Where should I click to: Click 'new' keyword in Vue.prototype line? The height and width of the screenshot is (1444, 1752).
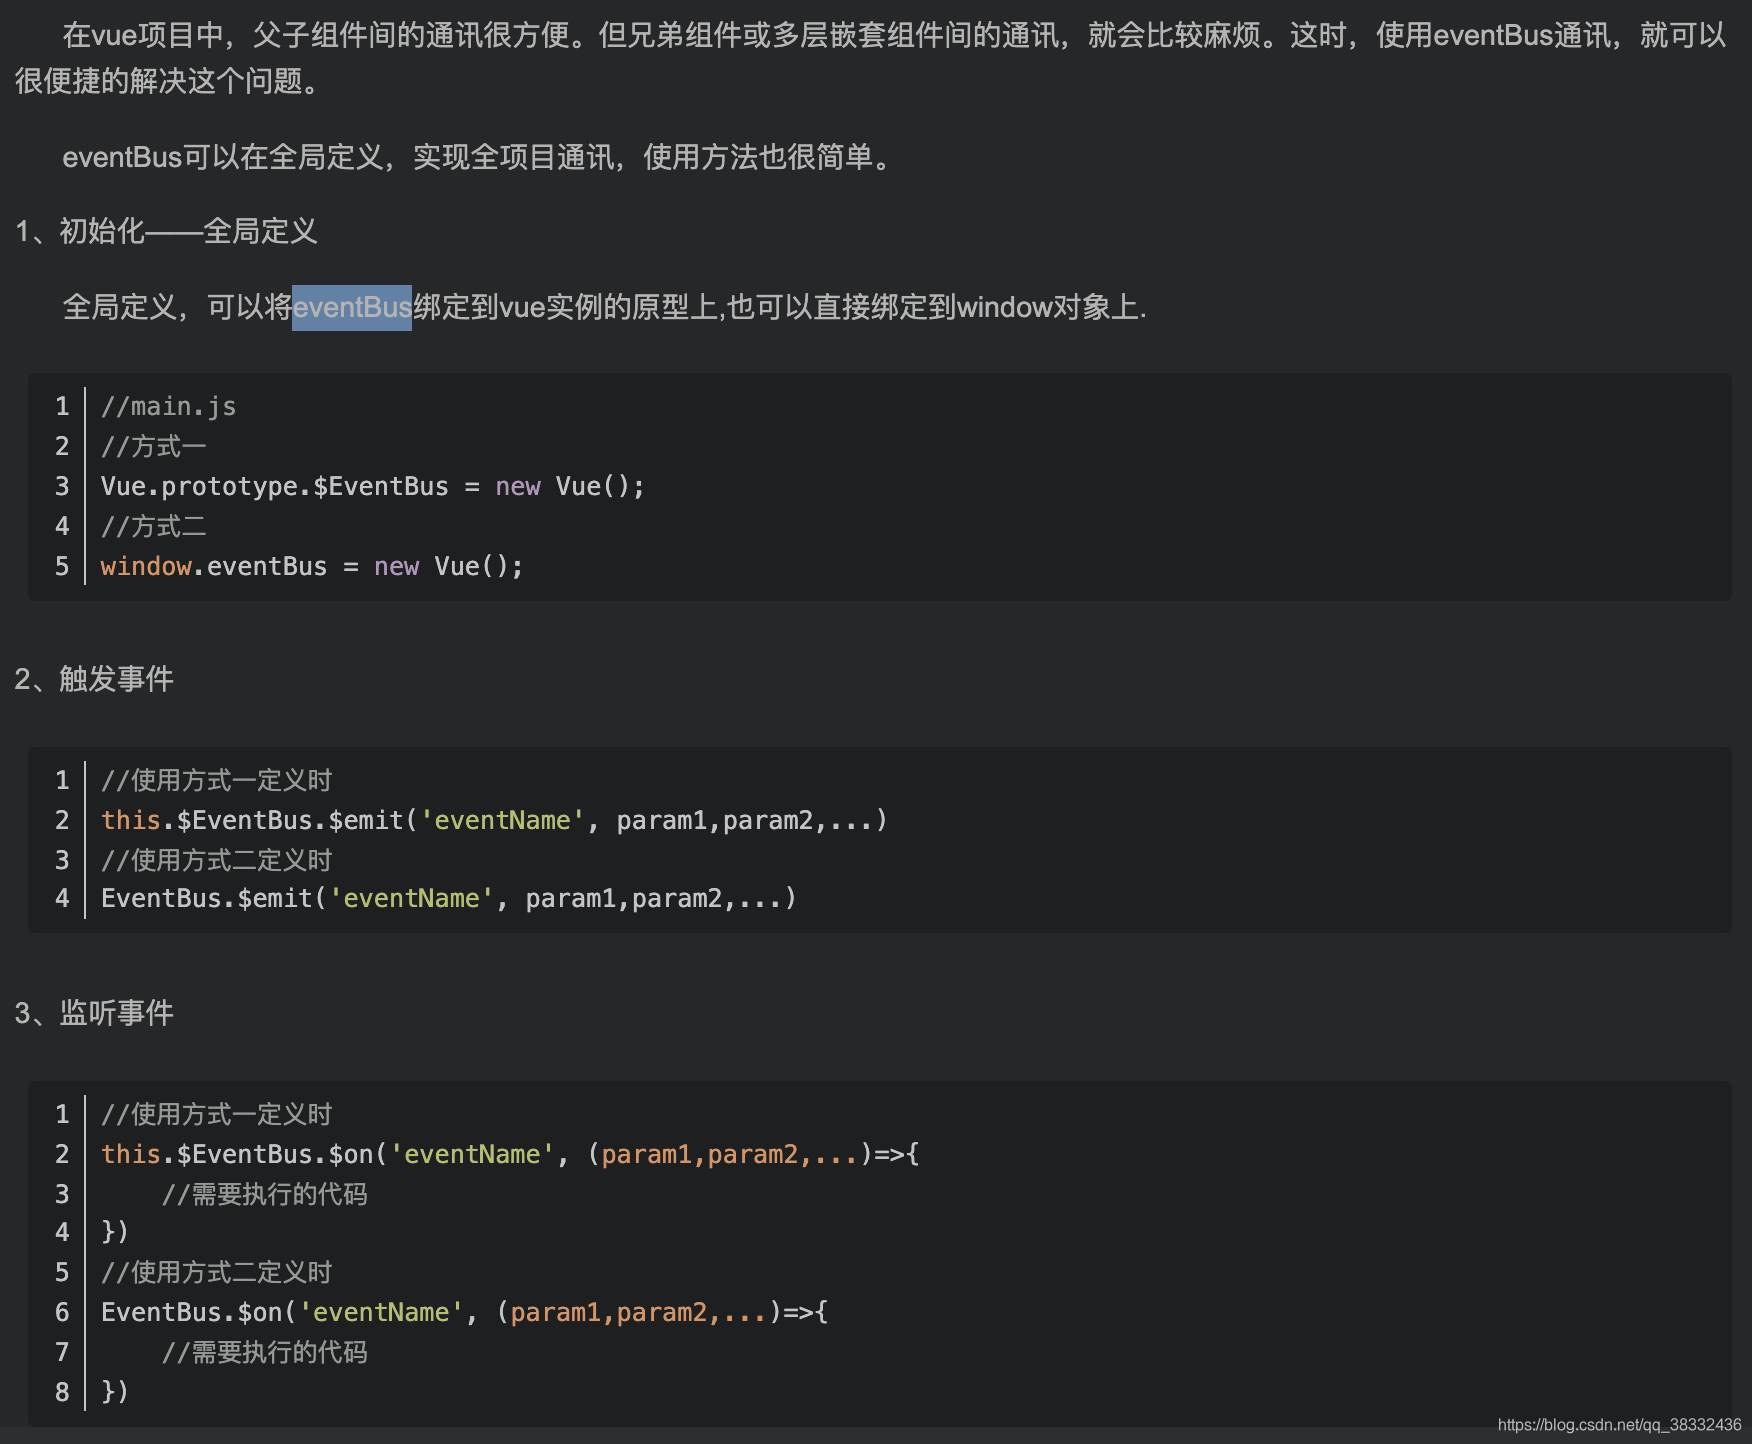coord(518,486)
